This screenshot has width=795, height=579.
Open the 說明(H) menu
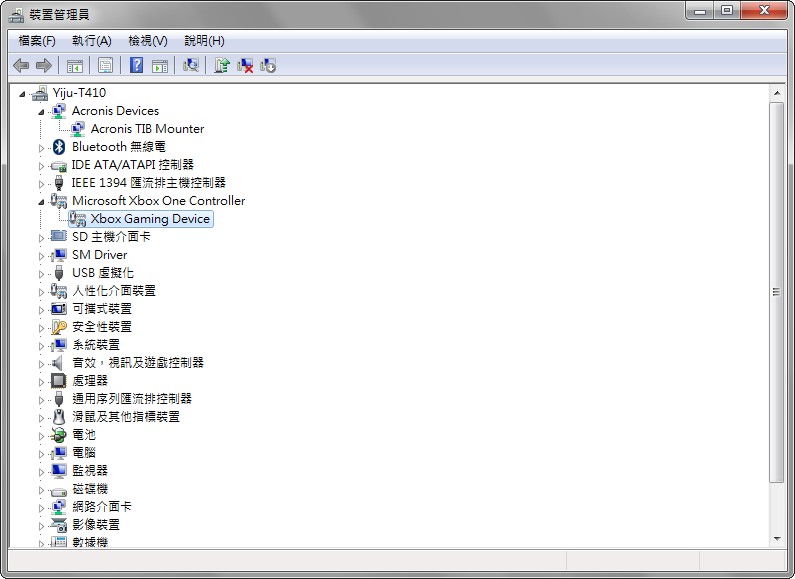coord(204,41)
